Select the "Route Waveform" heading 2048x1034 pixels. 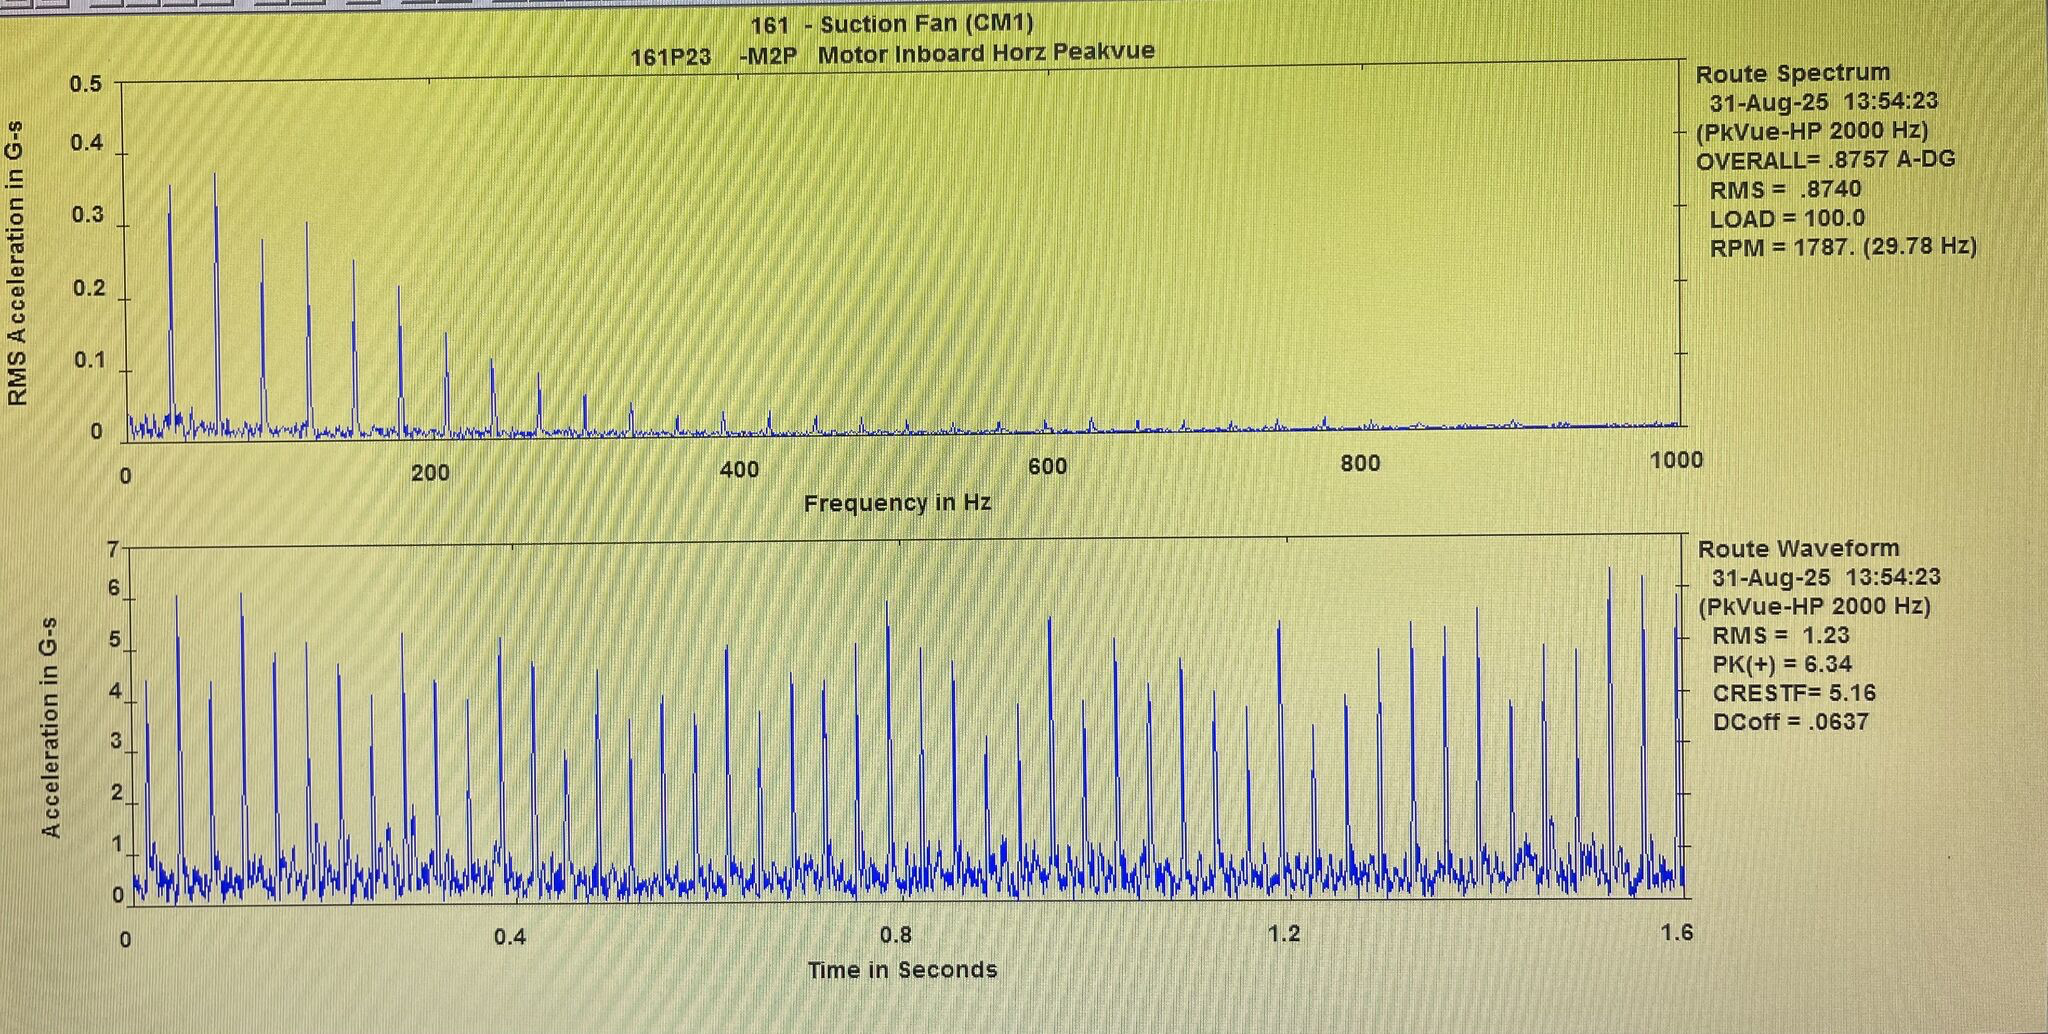point(1798,548)
